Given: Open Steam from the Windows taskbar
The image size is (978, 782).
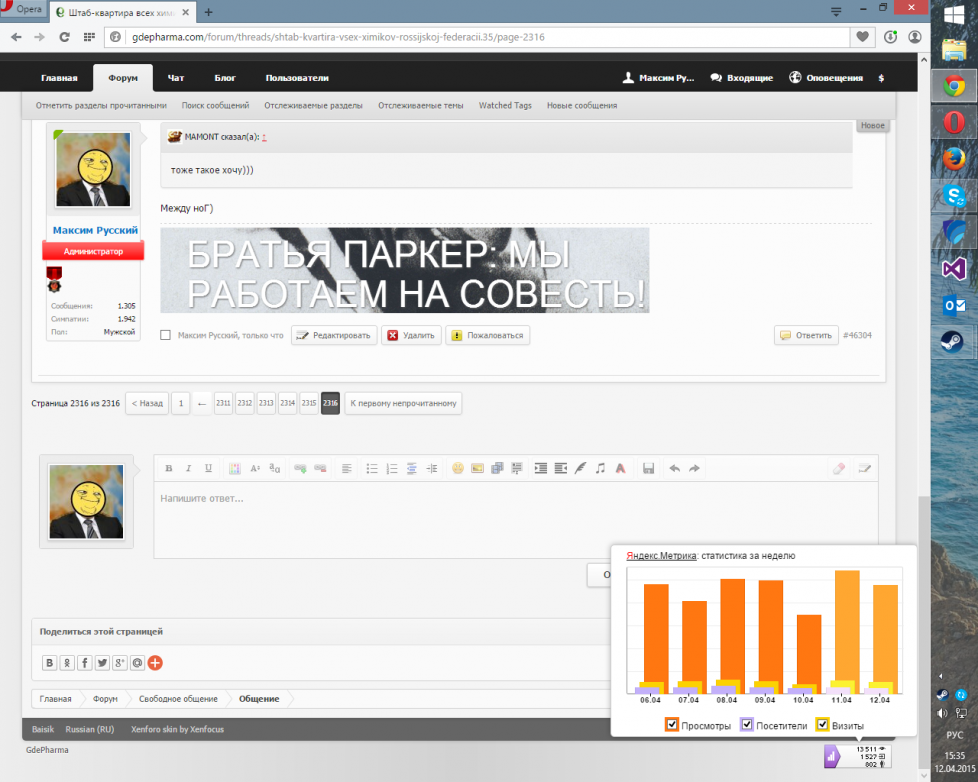Looking at the screenshot, I should [x=951, y=343].
